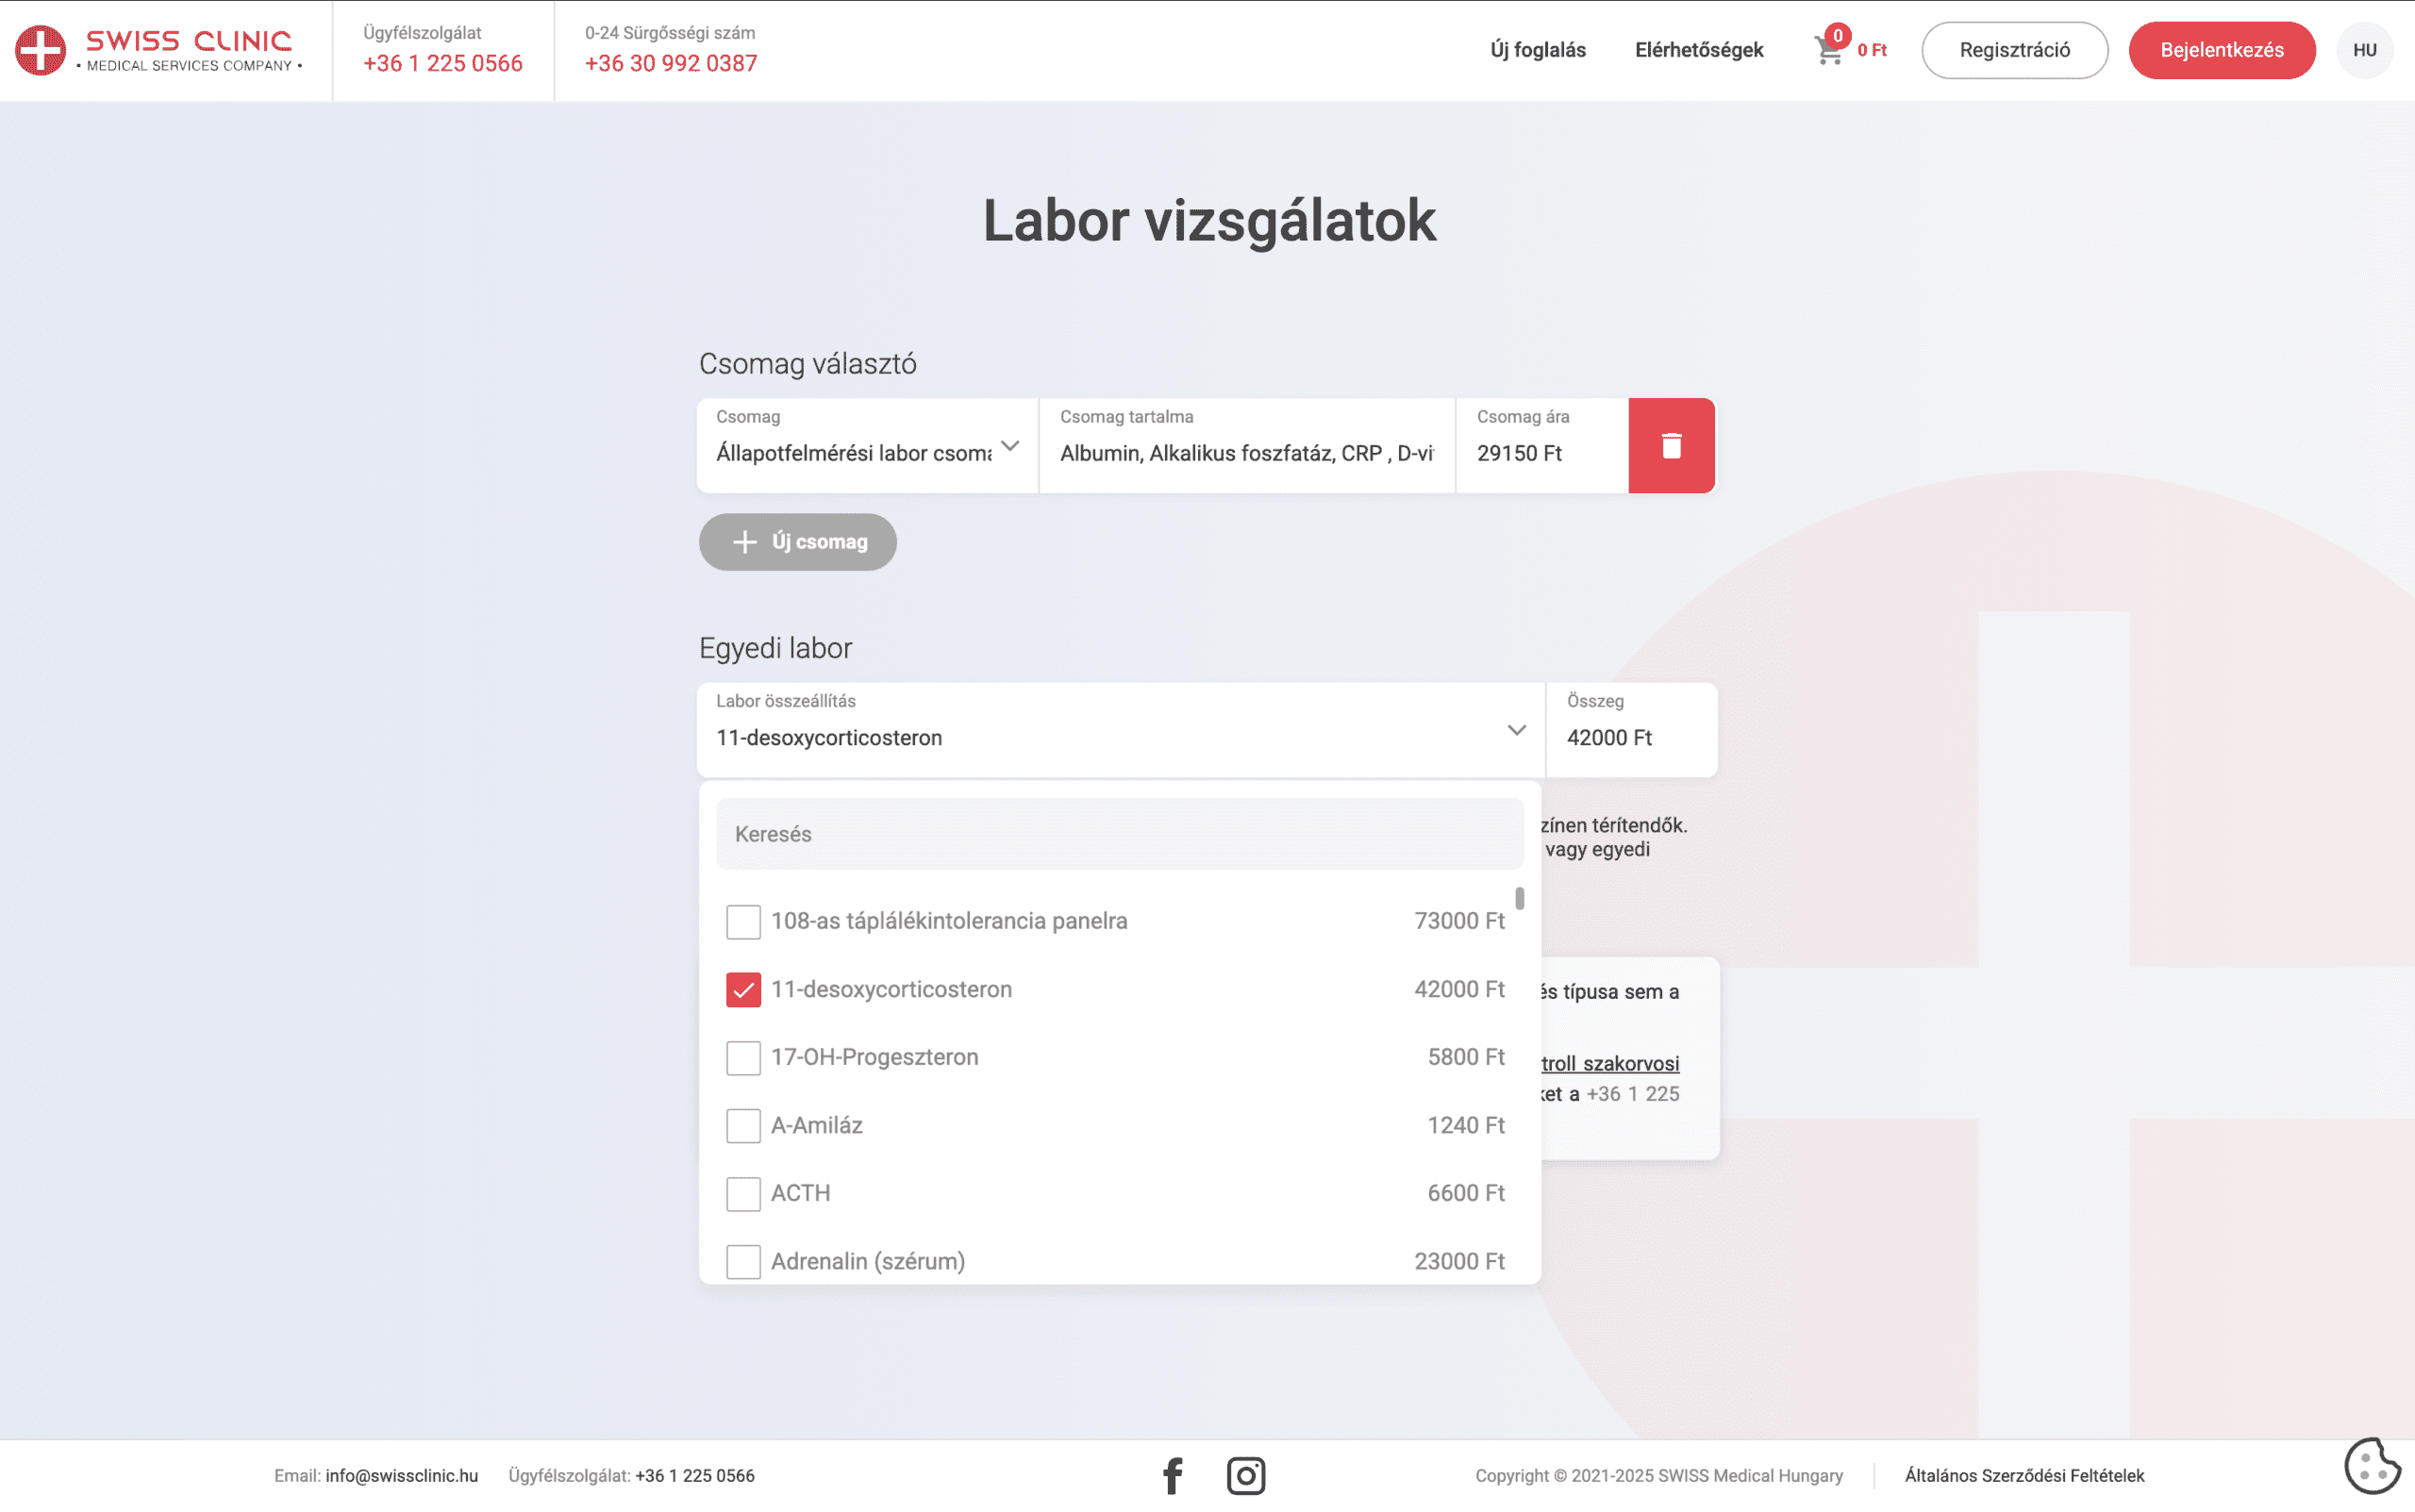This screenshot has height=1512, width=2415.
Task: Check A-Amiláz checkbox
Action: point(743,1125)
